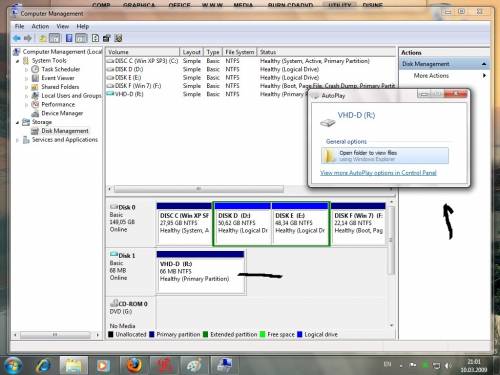
Task: Click the Windows Start orb
Action: (x=13, y=365)
